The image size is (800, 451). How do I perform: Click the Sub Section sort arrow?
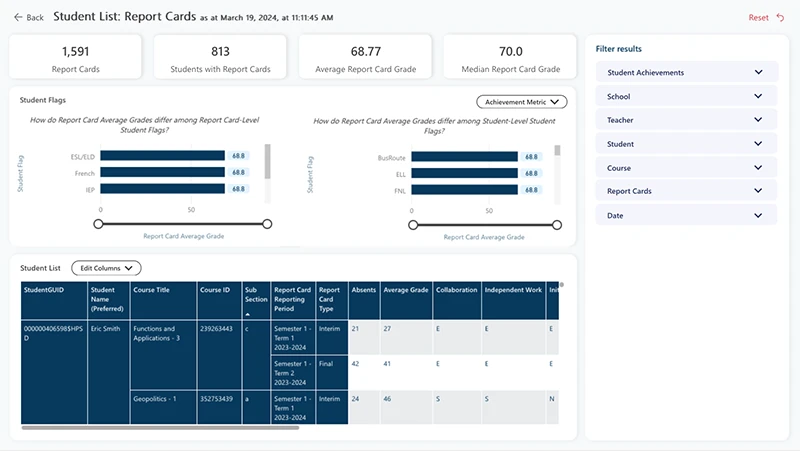click(247, 314)
